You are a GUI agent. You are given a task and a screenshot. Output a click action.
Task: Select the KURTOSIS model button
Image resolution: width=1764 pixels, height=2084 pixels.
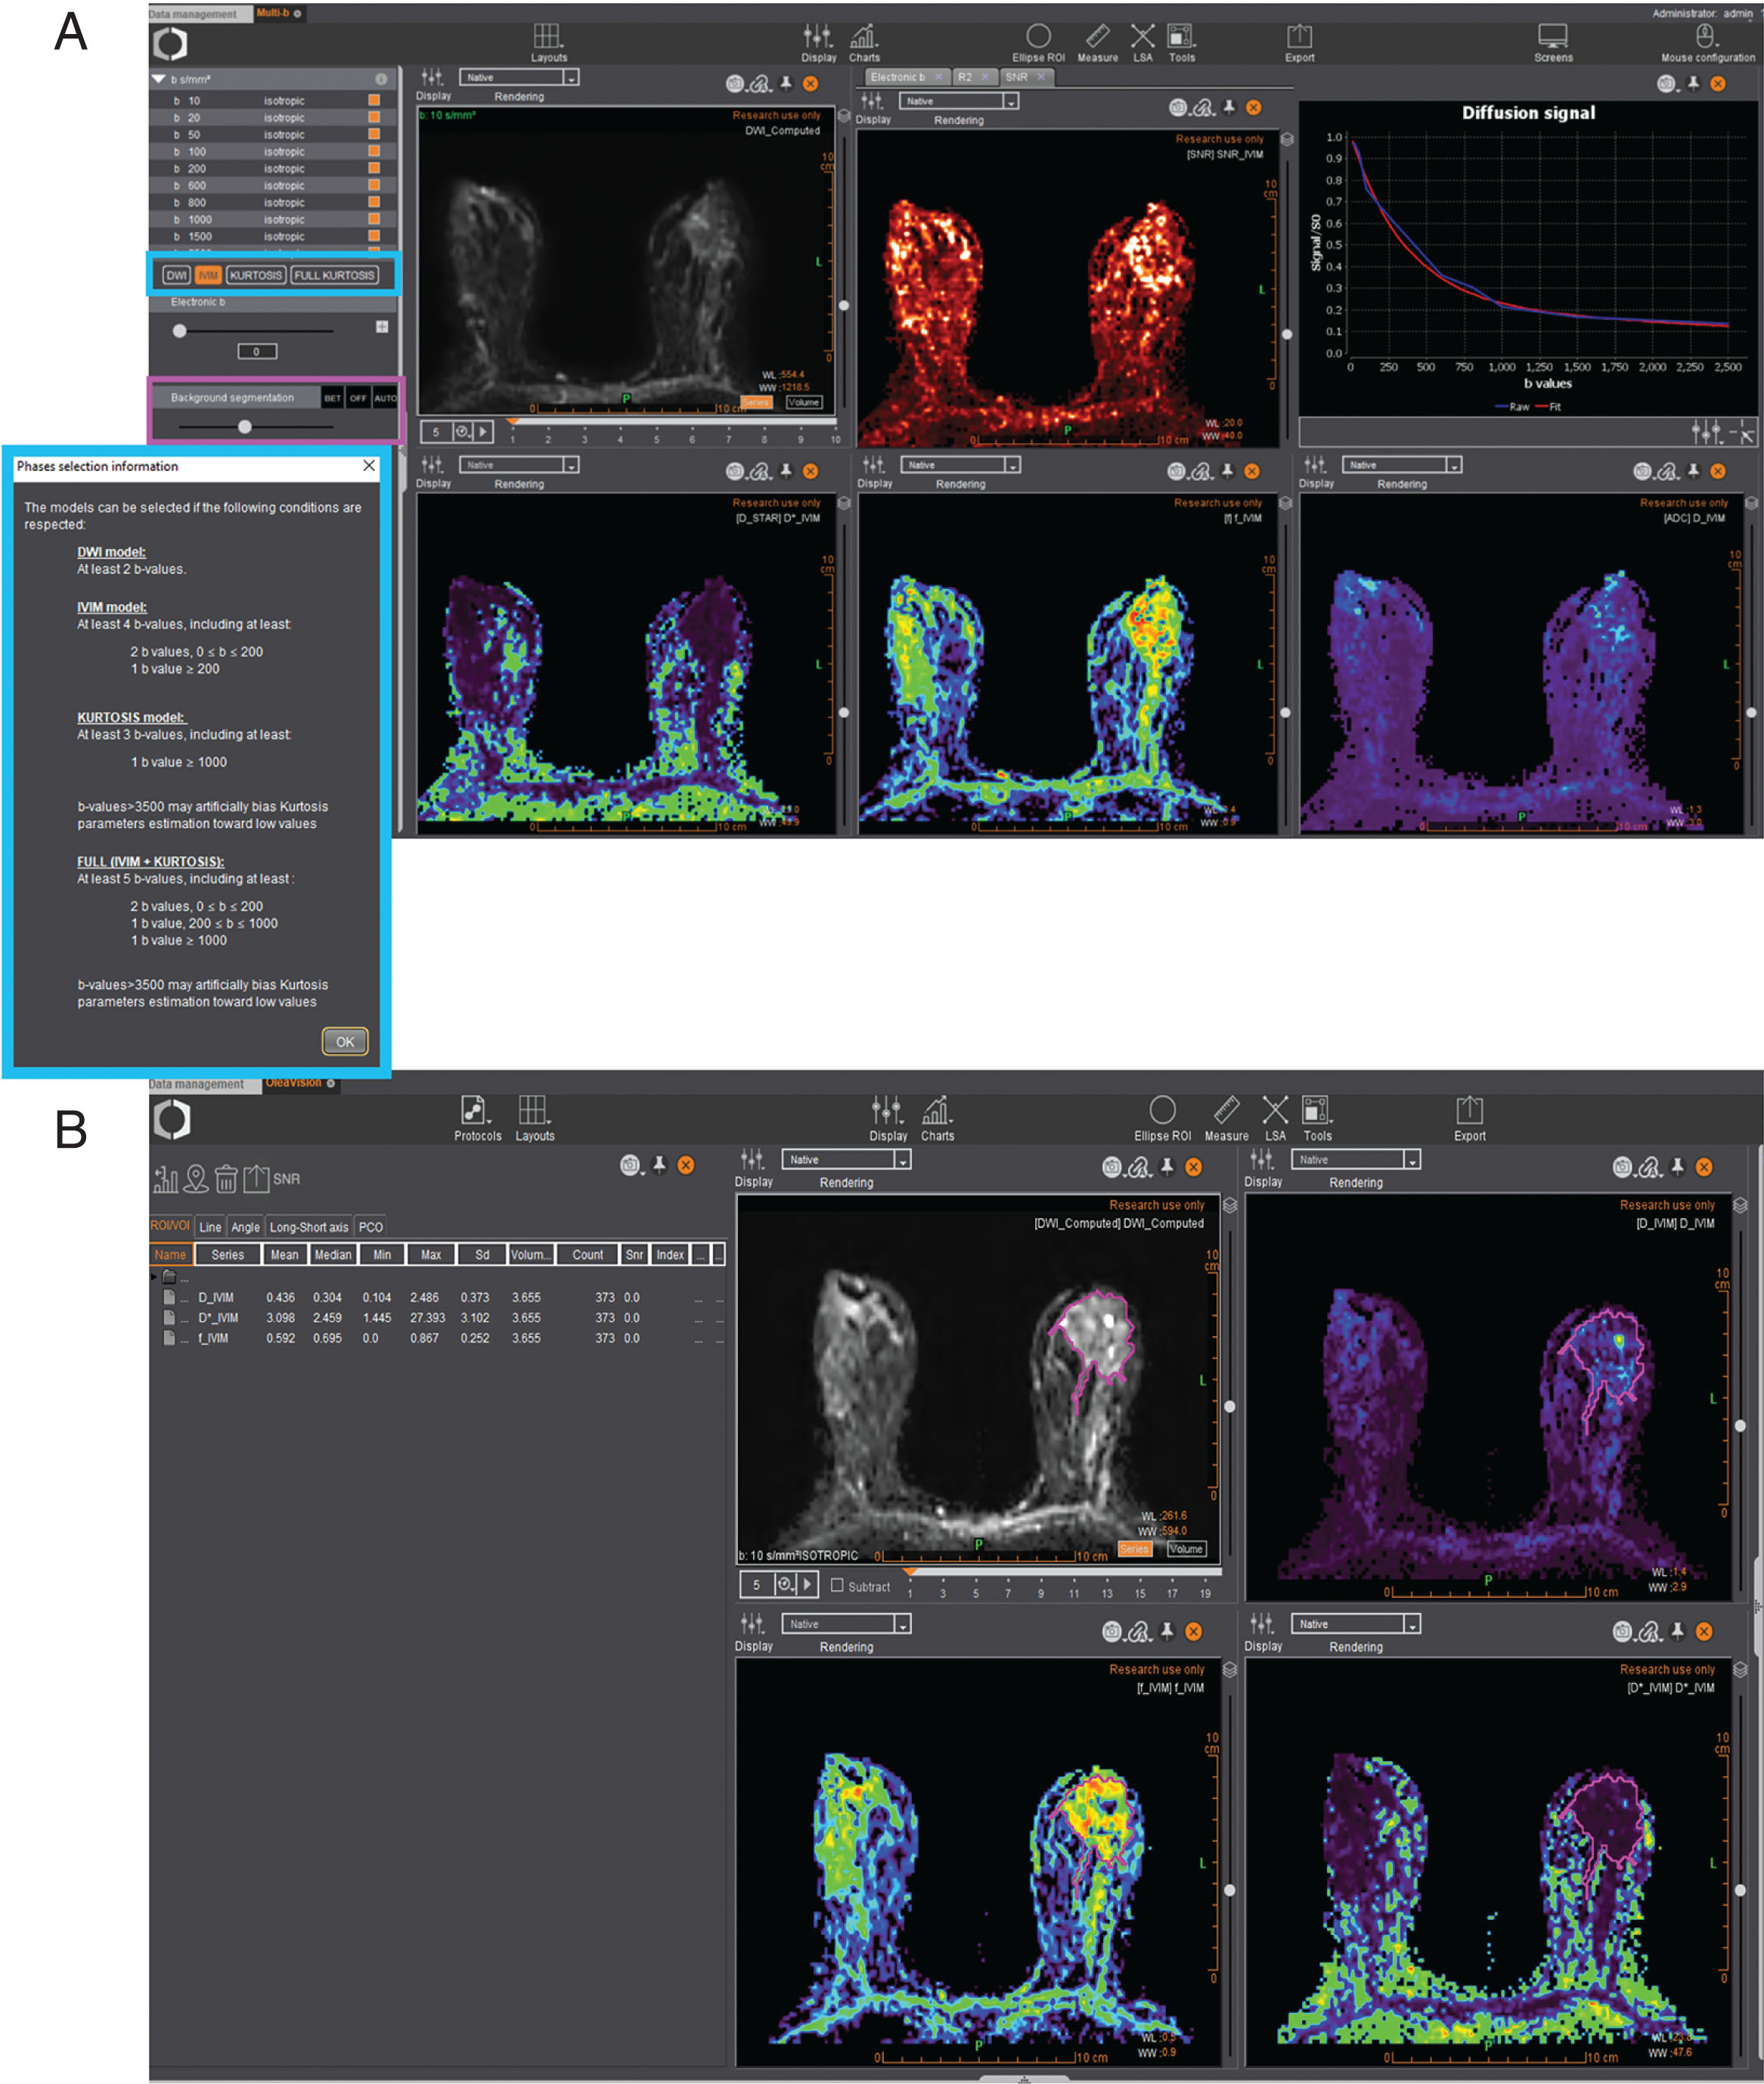point(256,275)
